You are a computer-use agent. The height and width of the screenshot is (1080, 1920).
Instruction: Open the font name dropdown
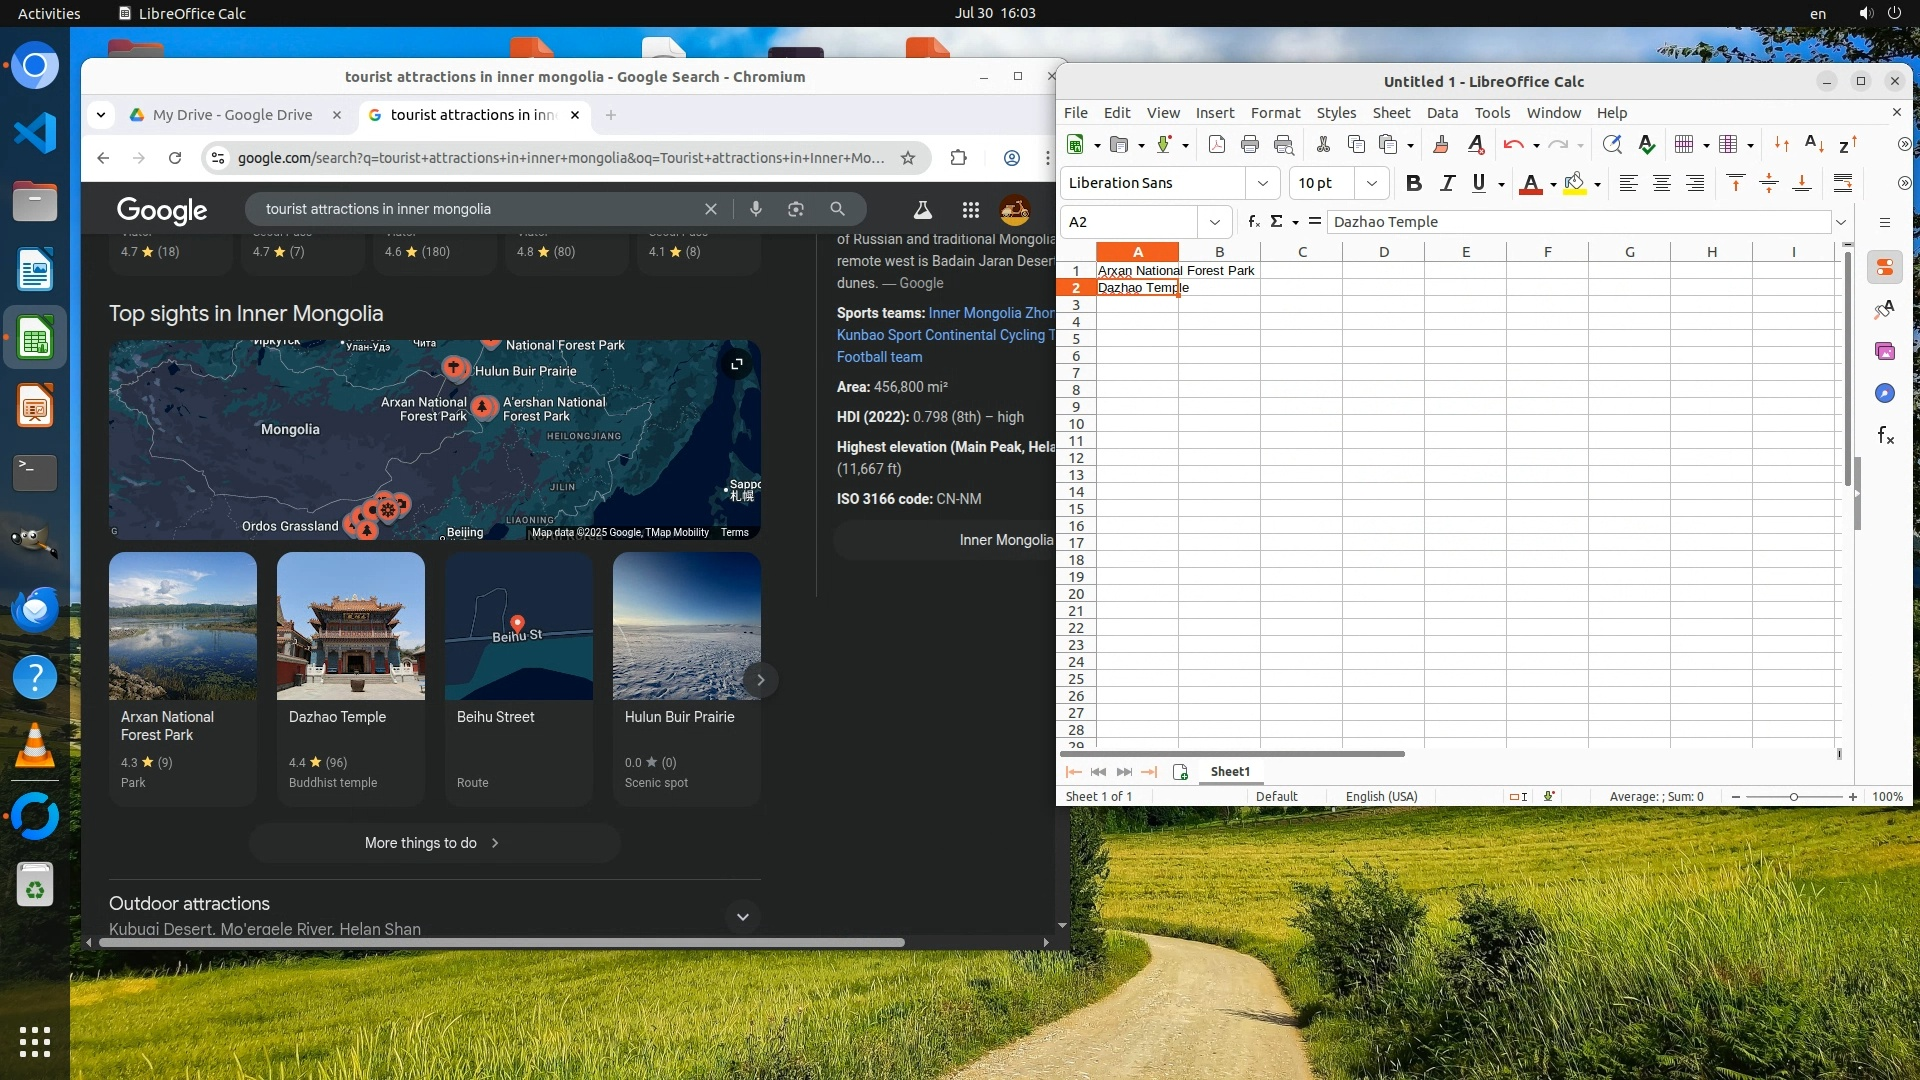(x=1262, y=183)
